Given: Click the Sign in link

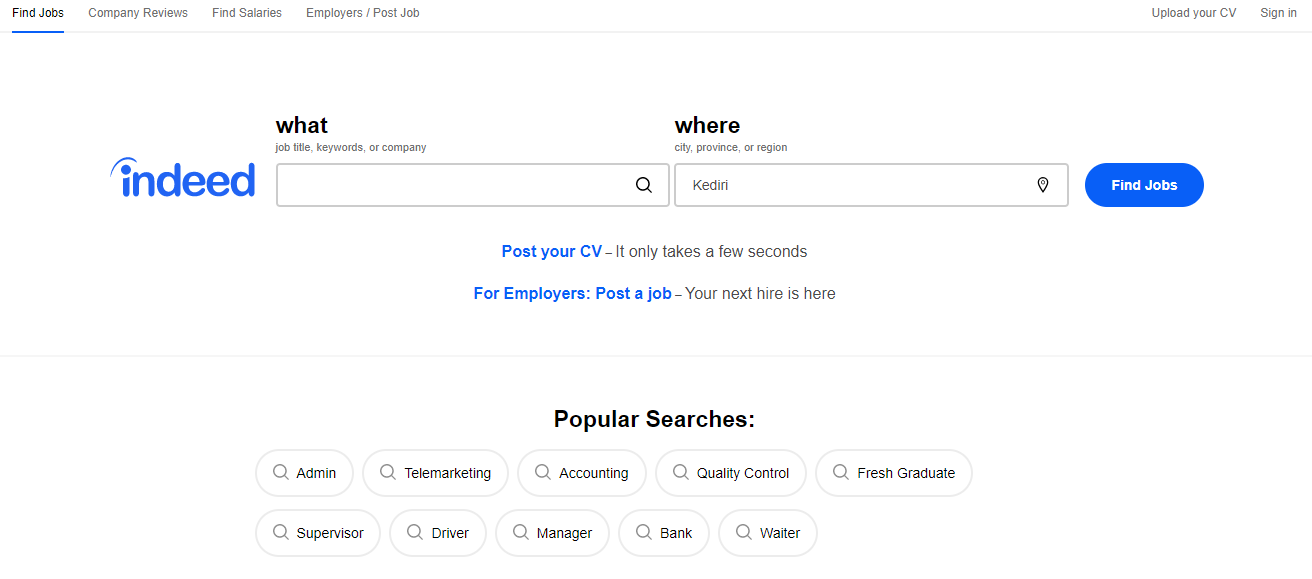Looking at the screenshot, I should click(1278, 13).
